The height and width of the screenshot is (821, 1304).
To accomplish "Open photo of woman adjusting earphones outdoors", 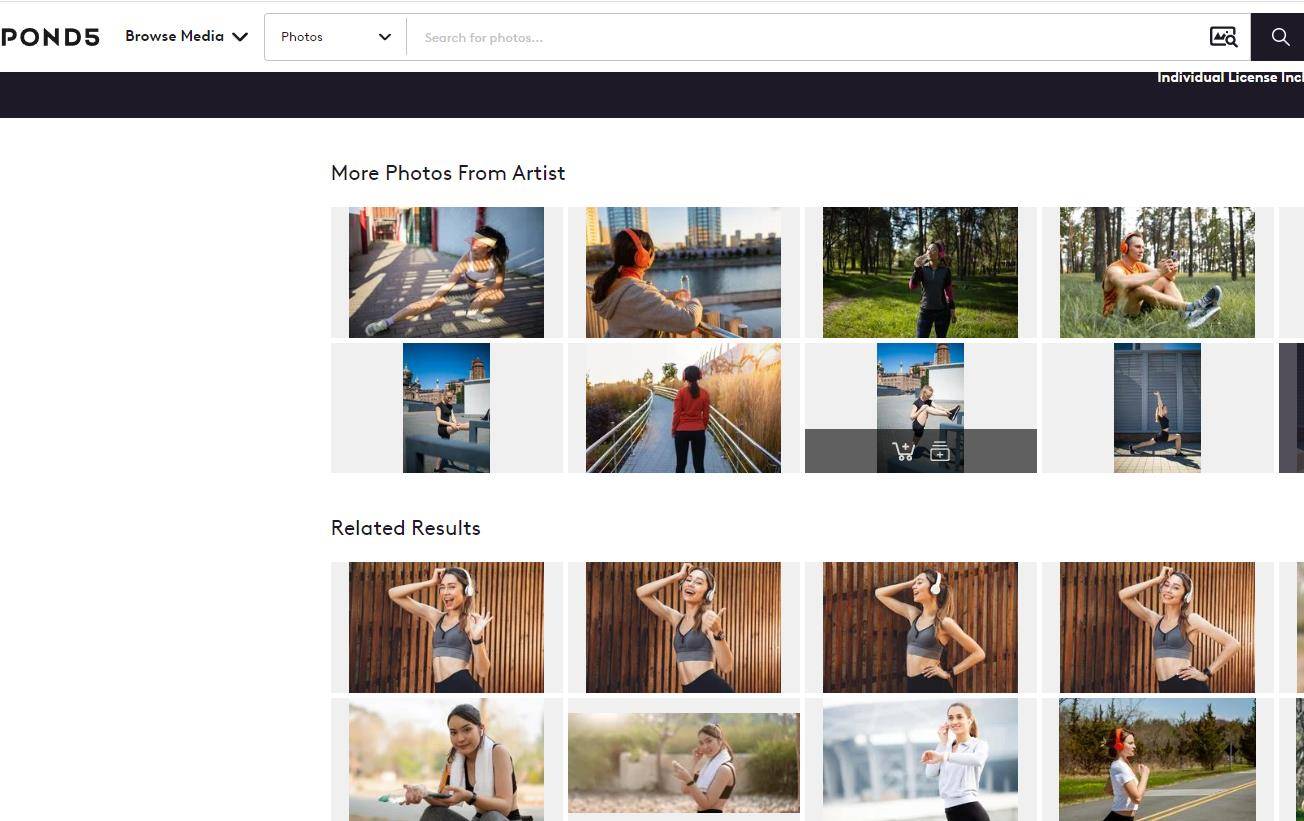I will [683, 762].
